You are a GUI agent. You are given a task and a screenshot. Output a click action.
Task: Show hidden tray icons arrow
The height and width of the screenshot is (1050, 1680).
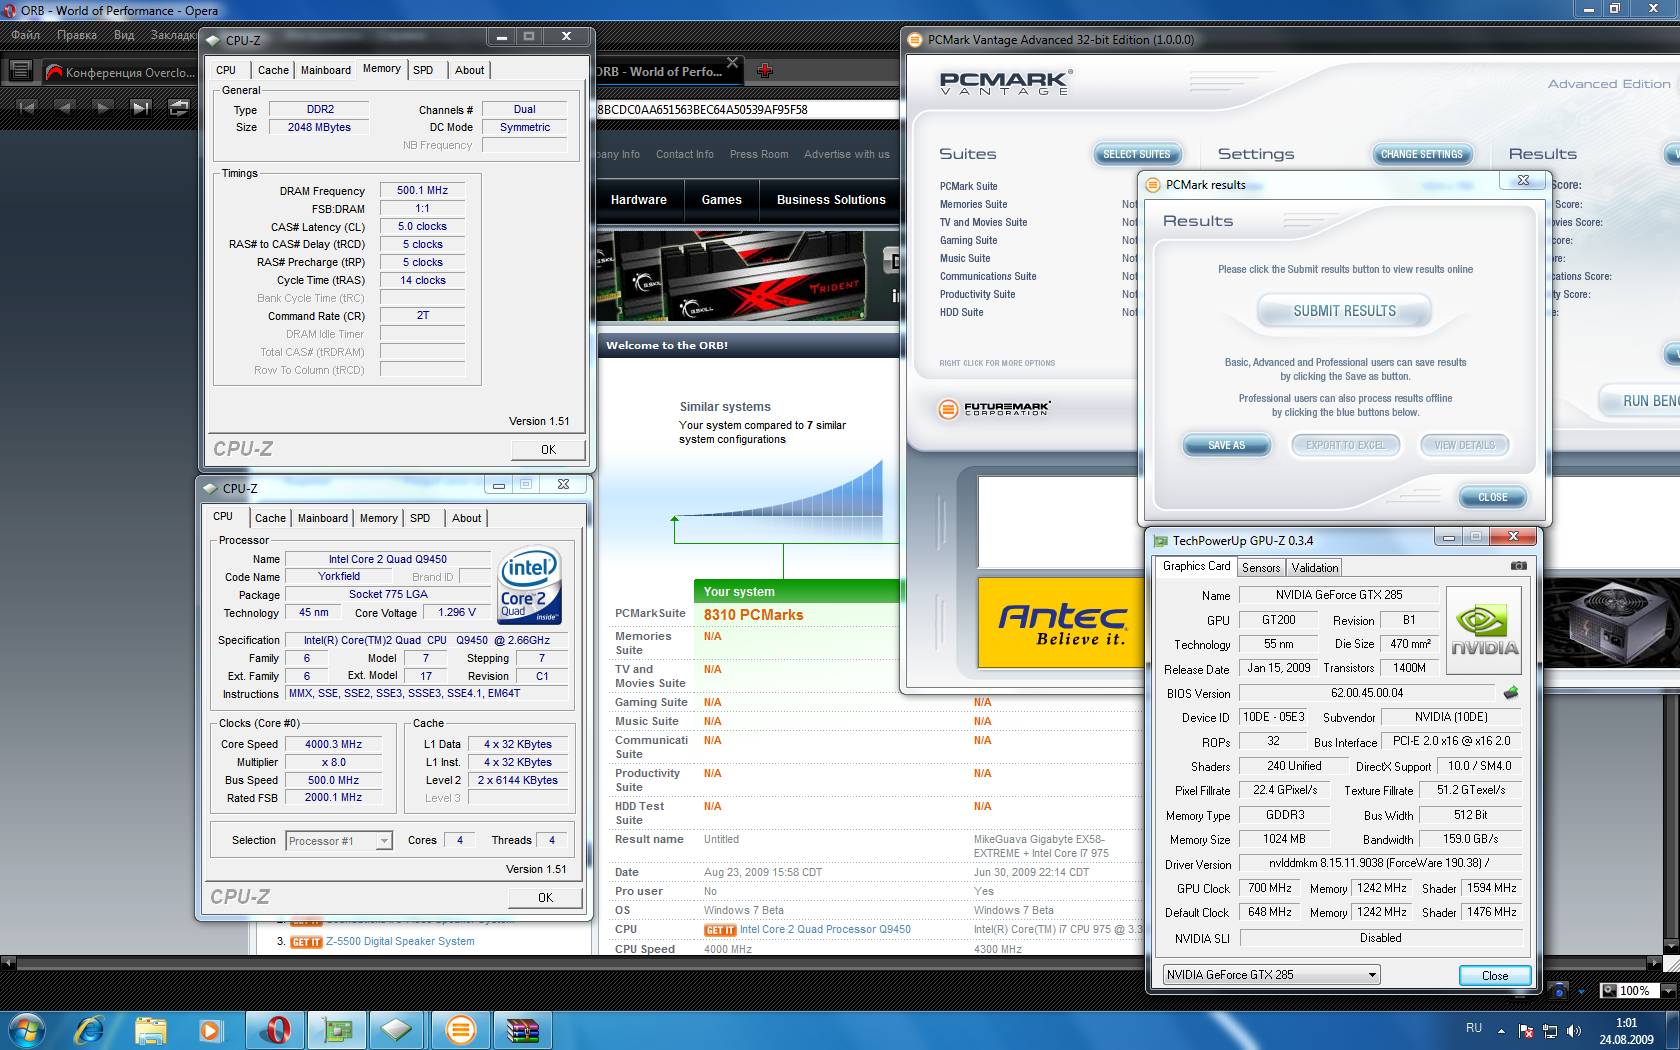click(x=1501, y=1030)
